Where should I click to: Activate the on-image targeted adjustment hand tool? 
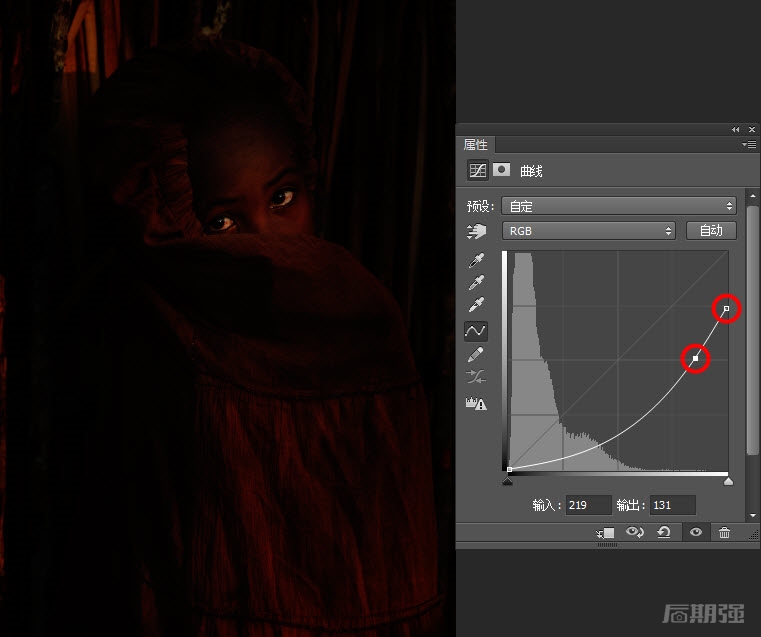coord(476,231)
